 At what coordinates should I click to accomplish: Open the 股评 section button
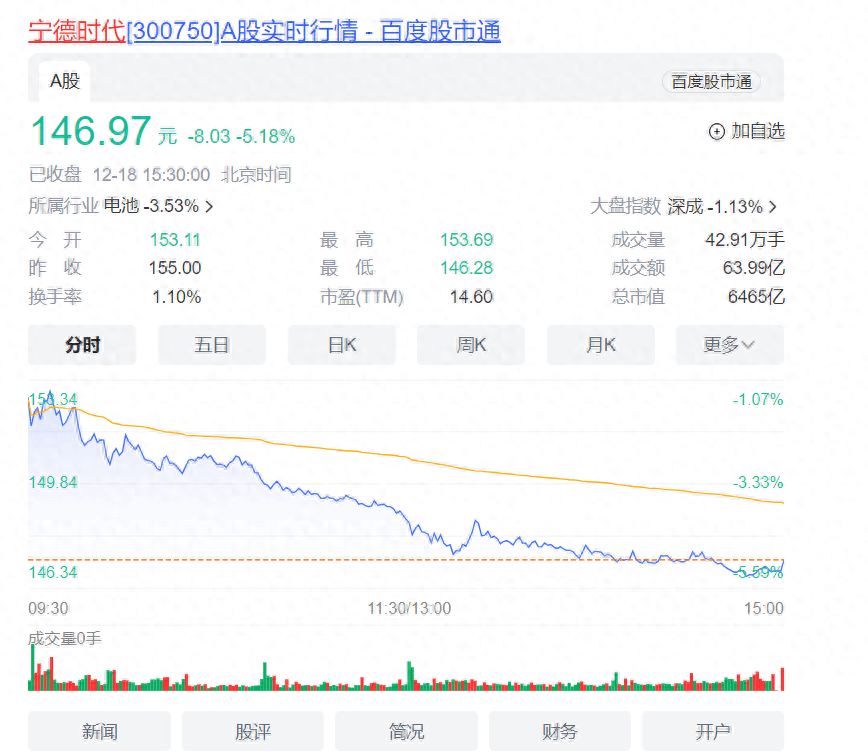[253, 732]
